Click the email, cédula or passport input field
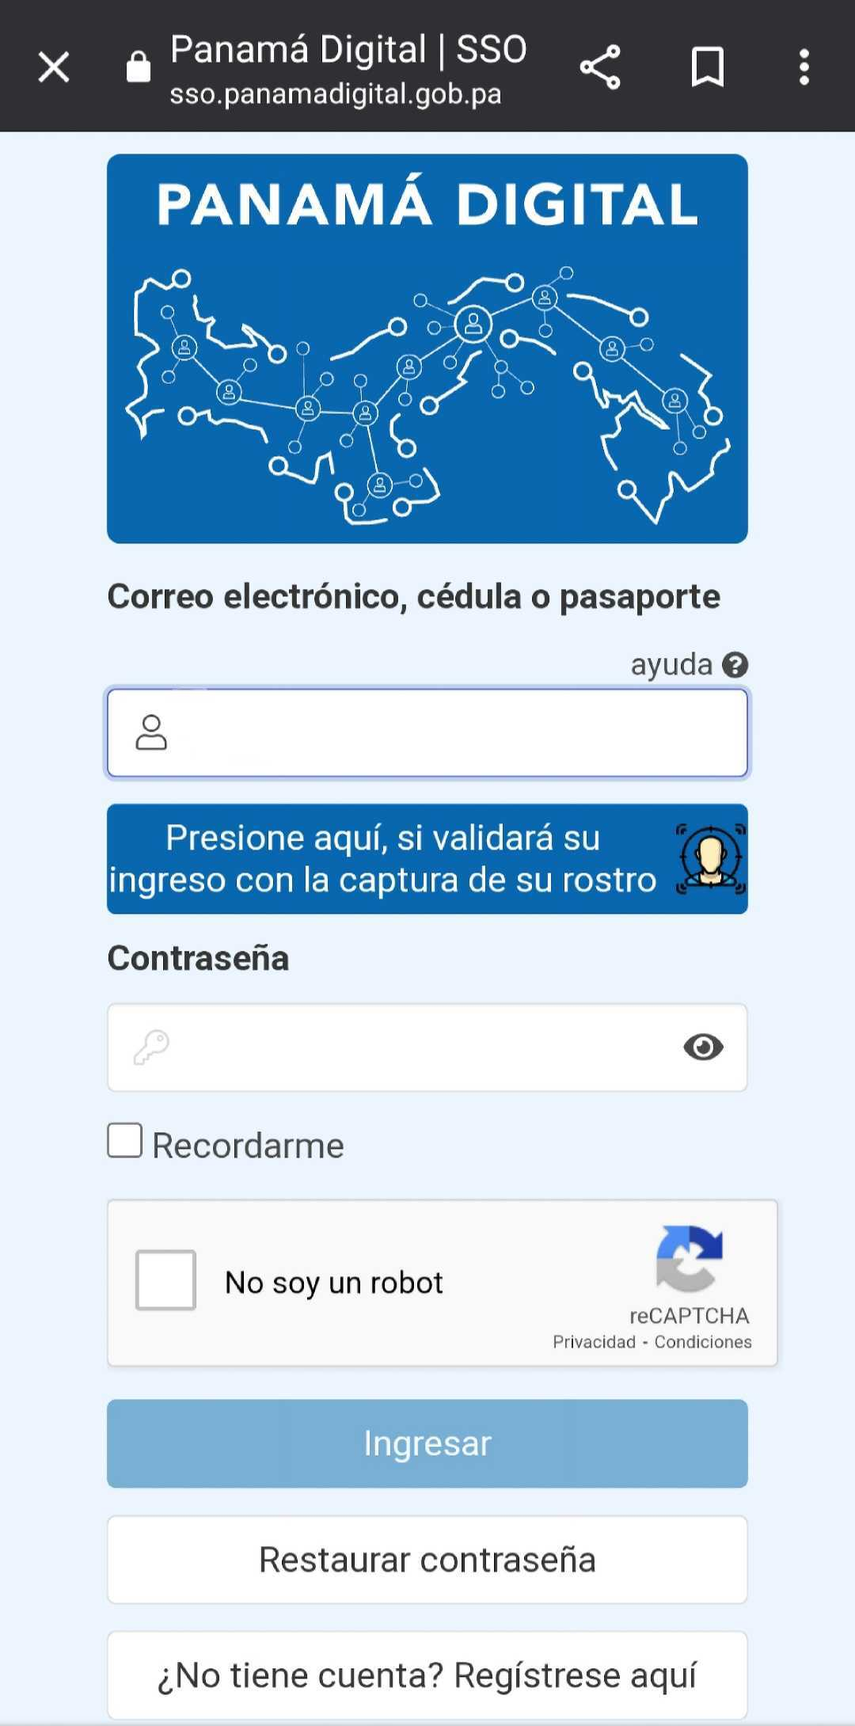855x1726 pixels. pyautogui.click(x=427, y=732)
